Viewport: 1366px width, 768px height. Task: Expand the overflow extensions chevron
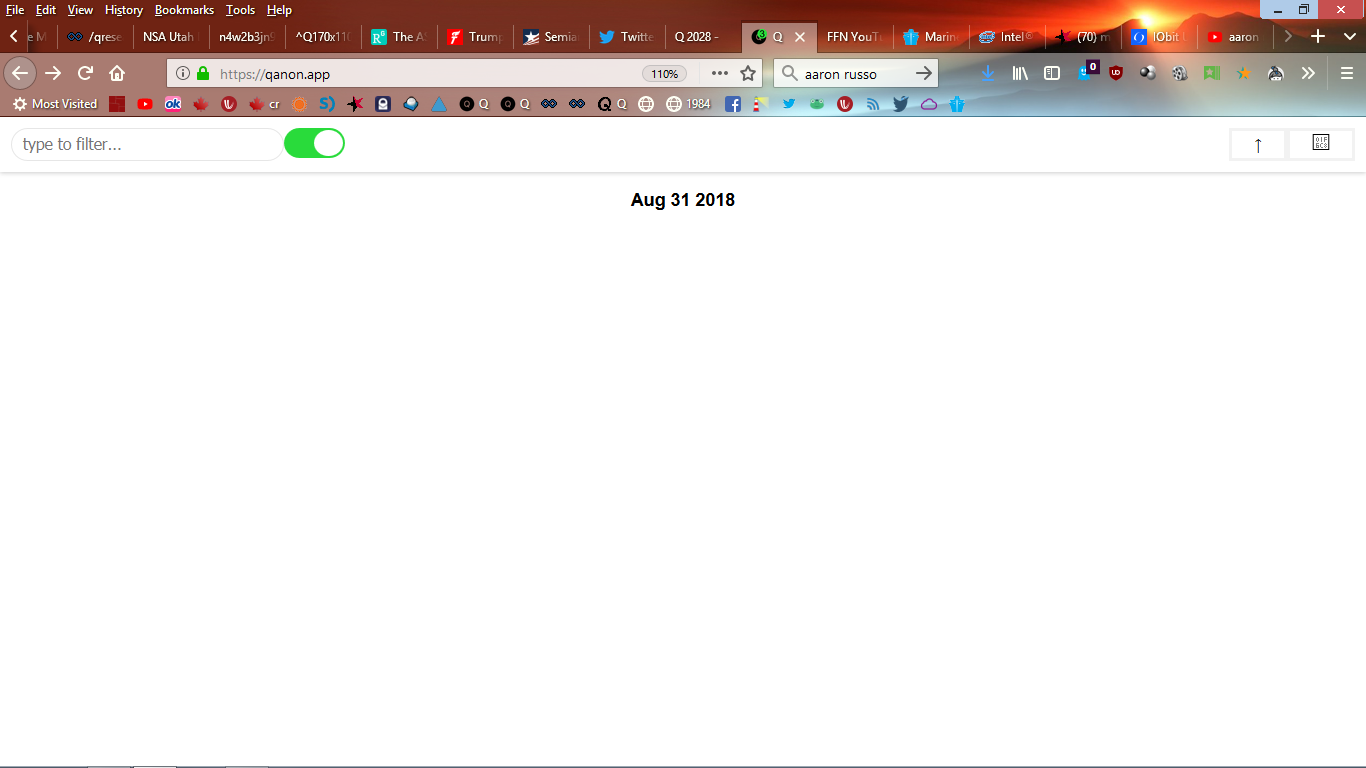click(x=1308, y=73)
